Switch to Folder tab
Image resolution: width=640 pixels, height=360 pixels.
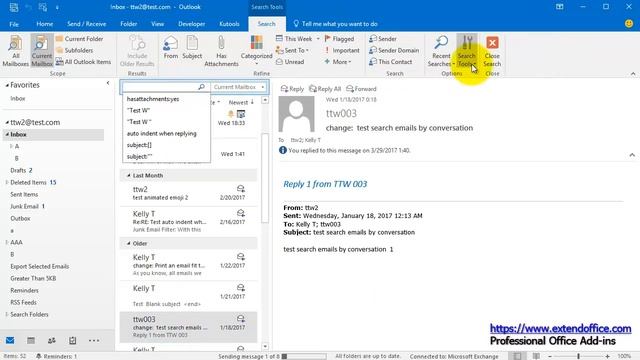pyautogui.click(x=129, y=24)
